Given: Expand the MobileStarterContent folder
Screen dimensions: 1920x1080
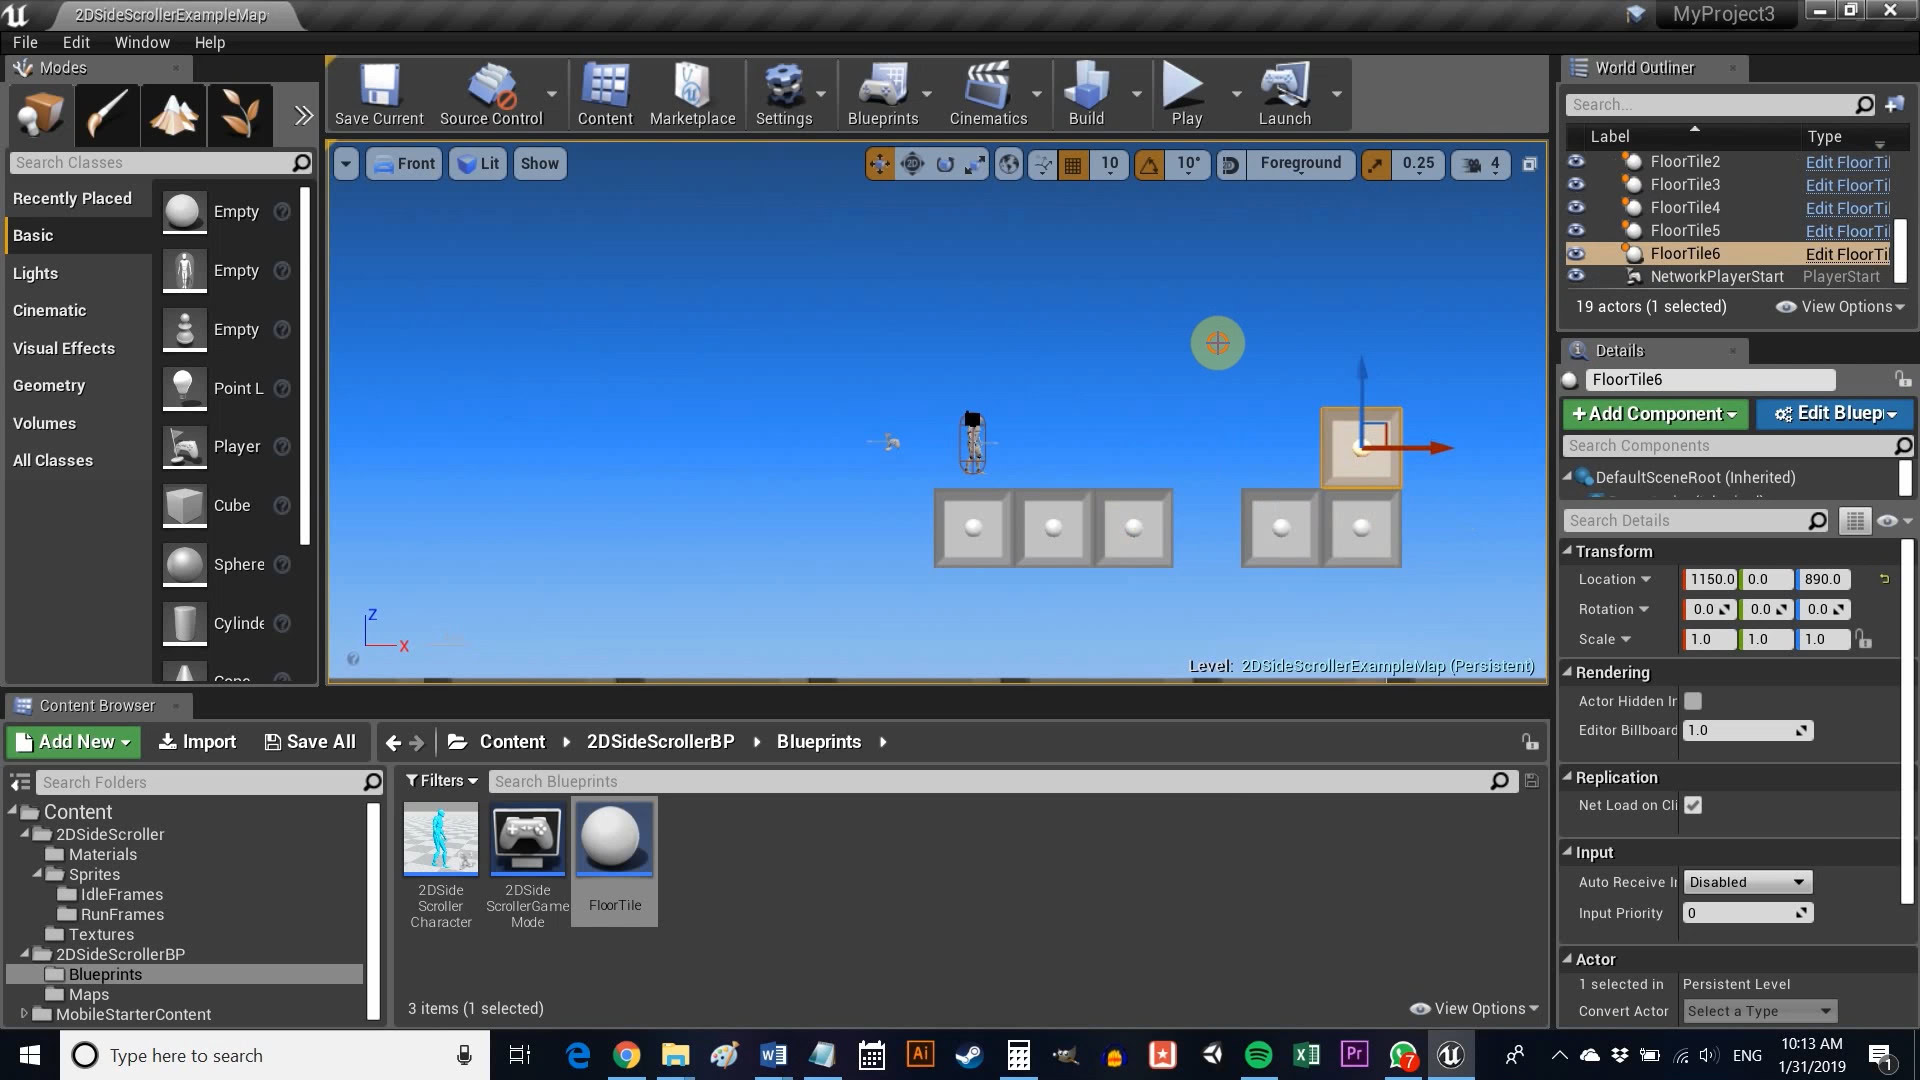Looking at the screenshot, I should click(x=24, y=1014).
